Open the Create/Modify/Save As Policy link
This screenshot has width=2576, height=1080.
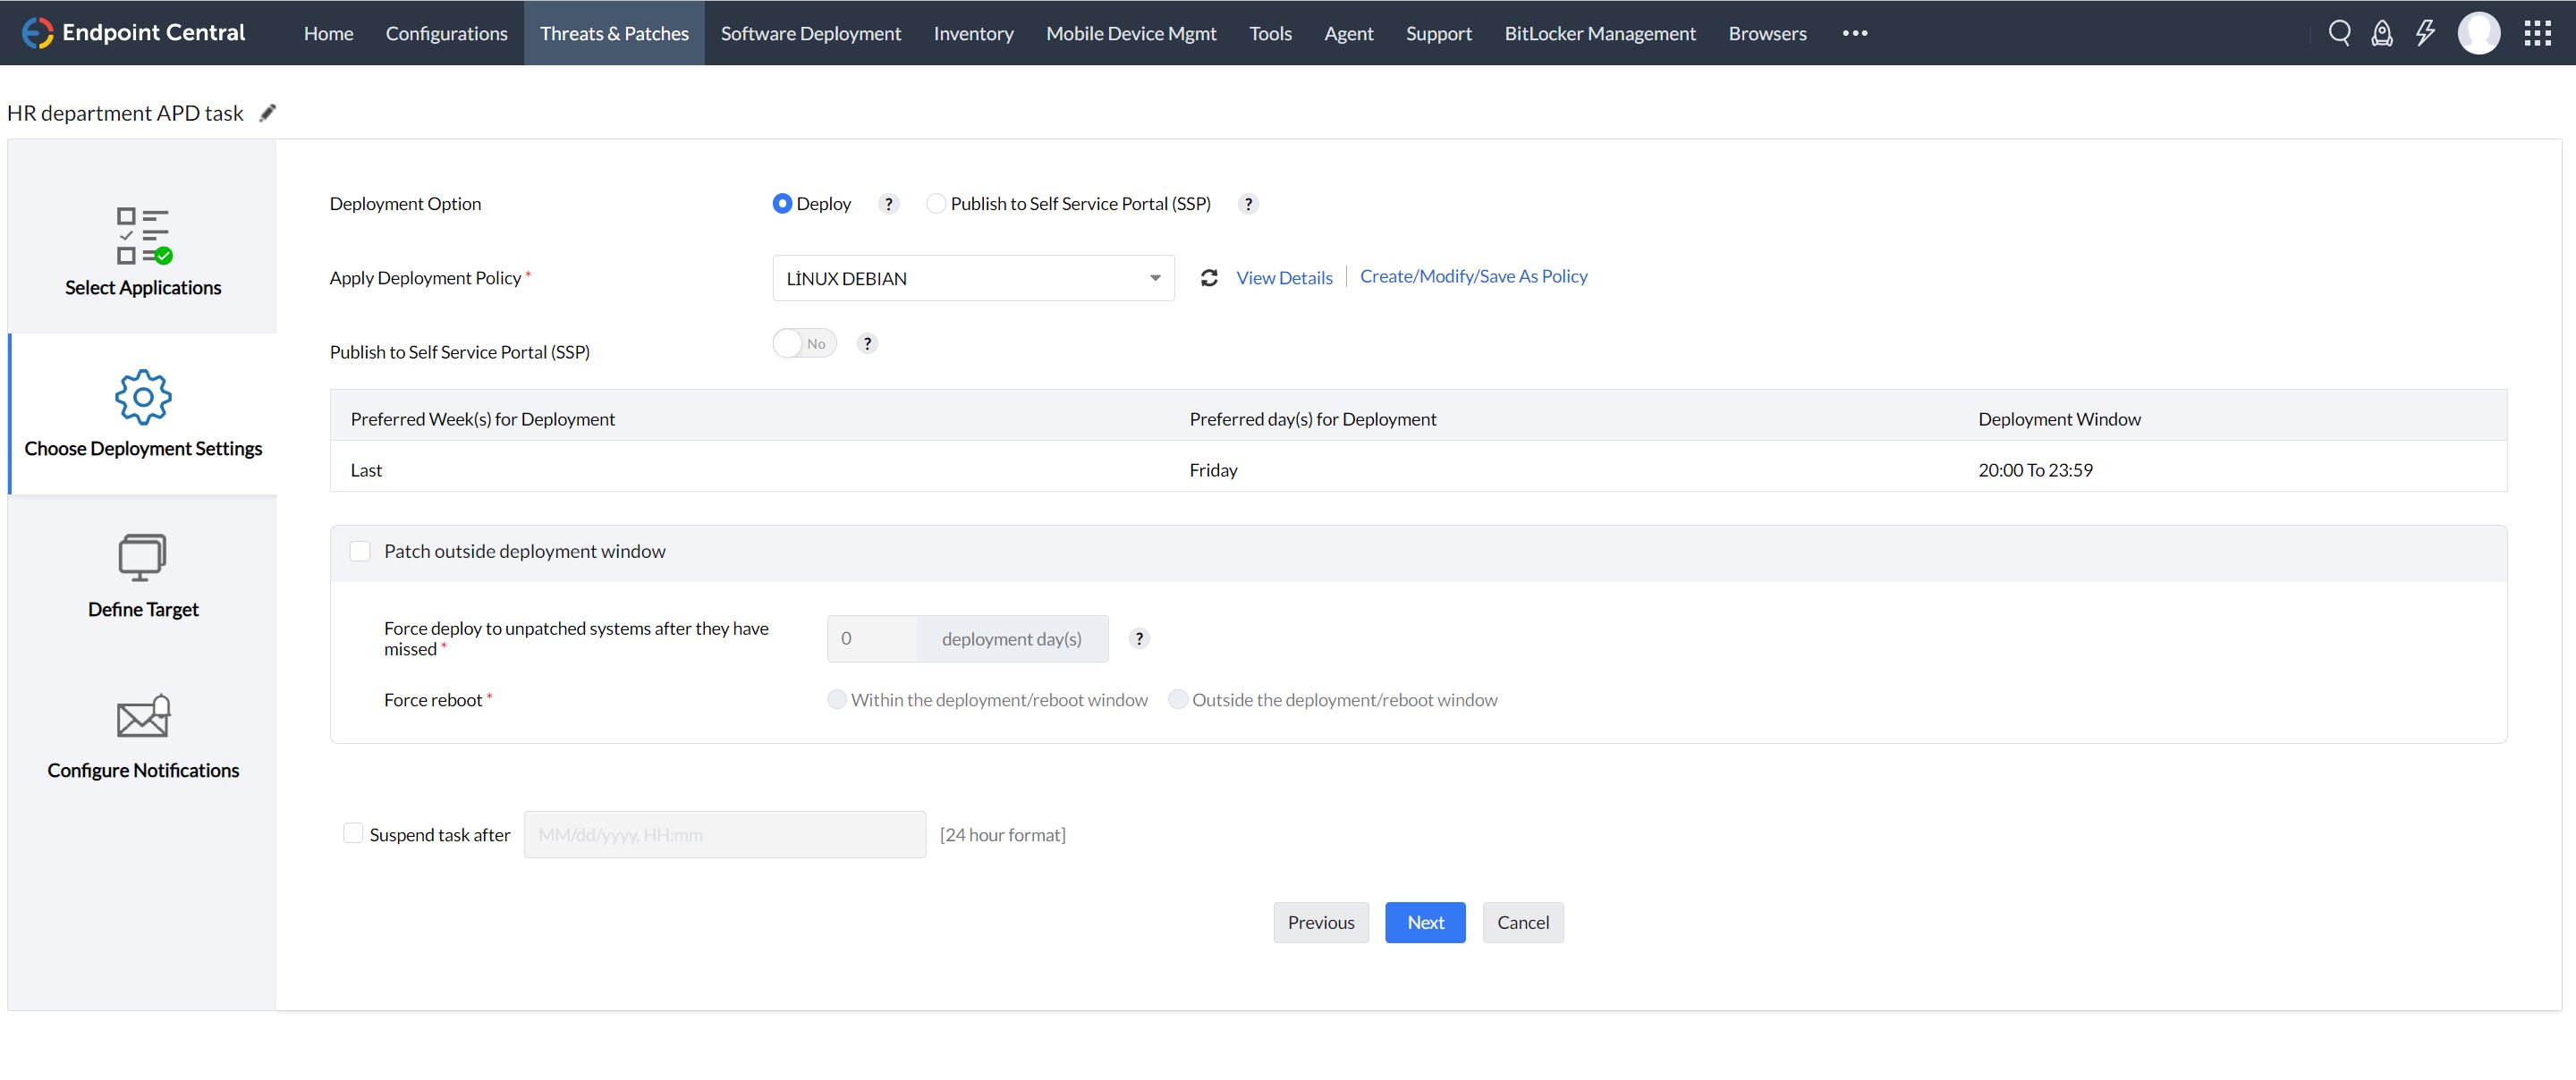click(1473, 276)
